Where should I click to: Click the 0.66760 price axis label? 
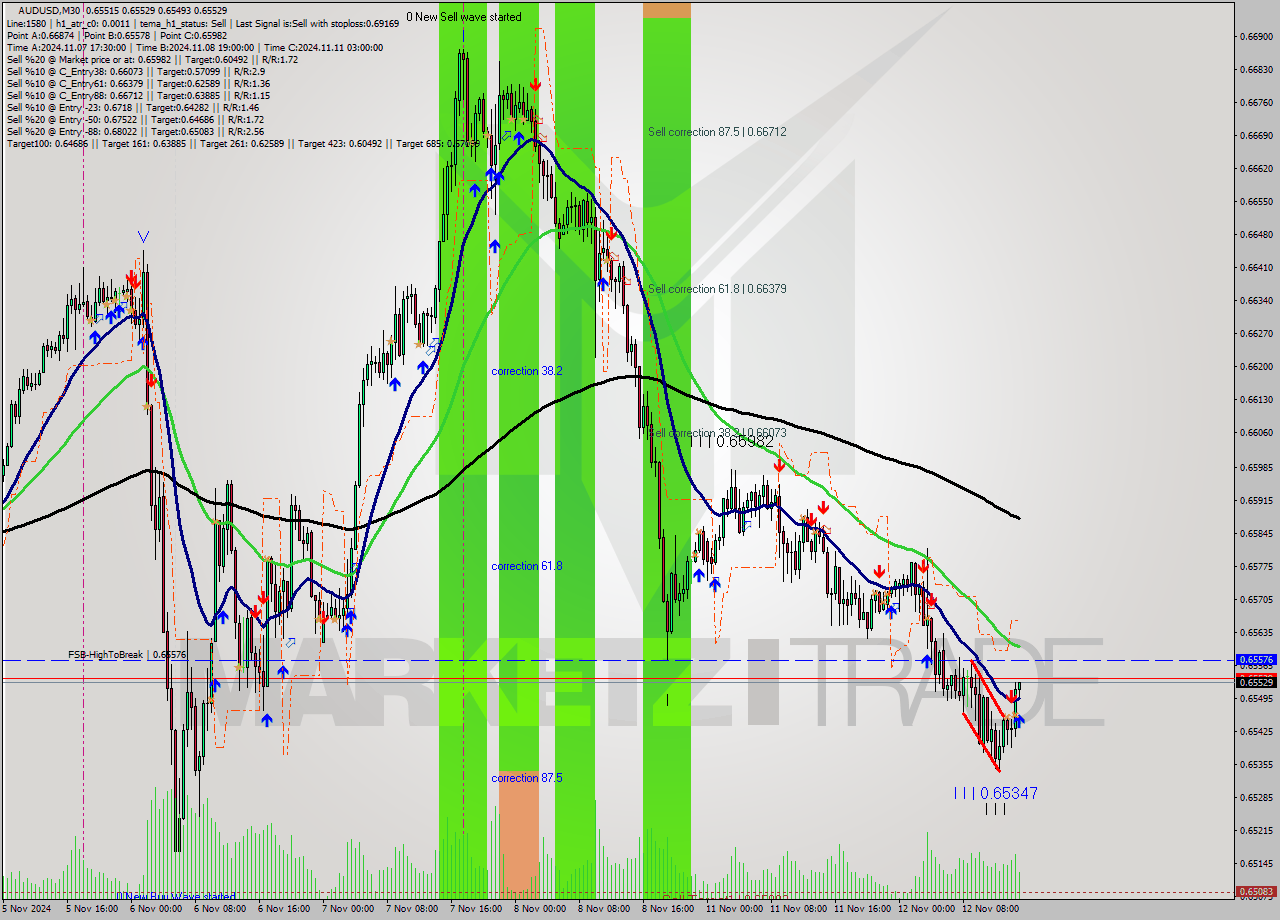point(1256,103)
